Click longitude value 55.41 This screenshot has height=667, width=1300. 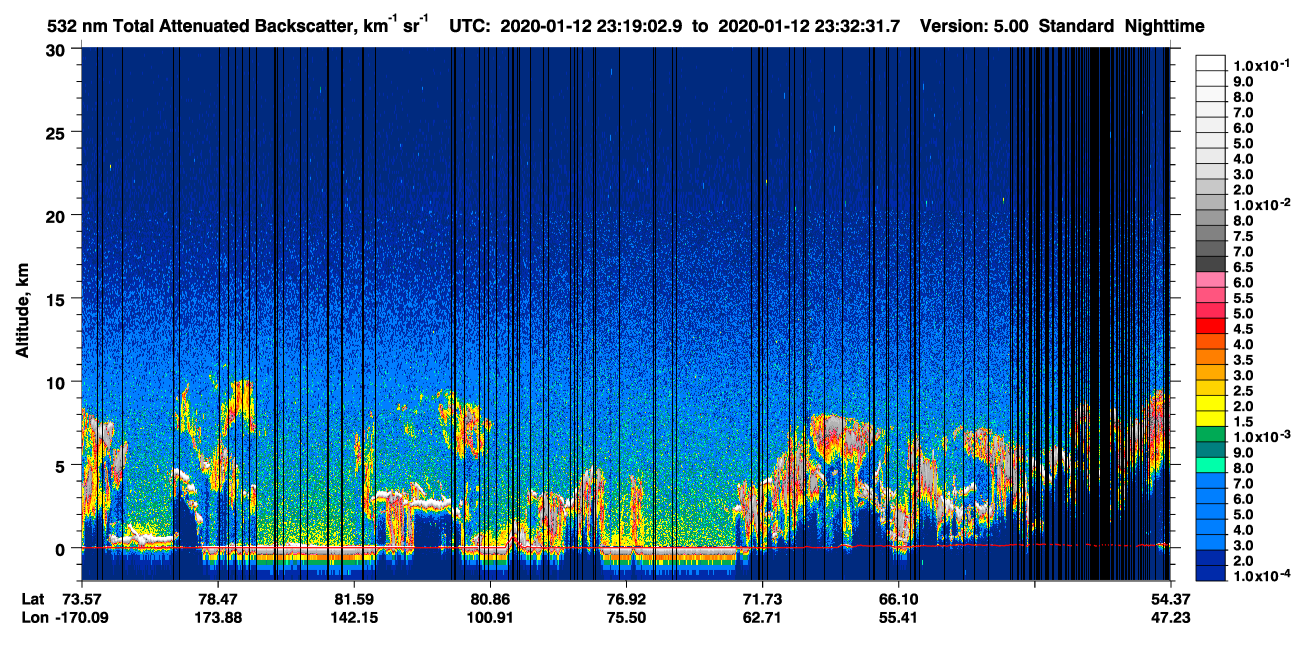(898, 617)
